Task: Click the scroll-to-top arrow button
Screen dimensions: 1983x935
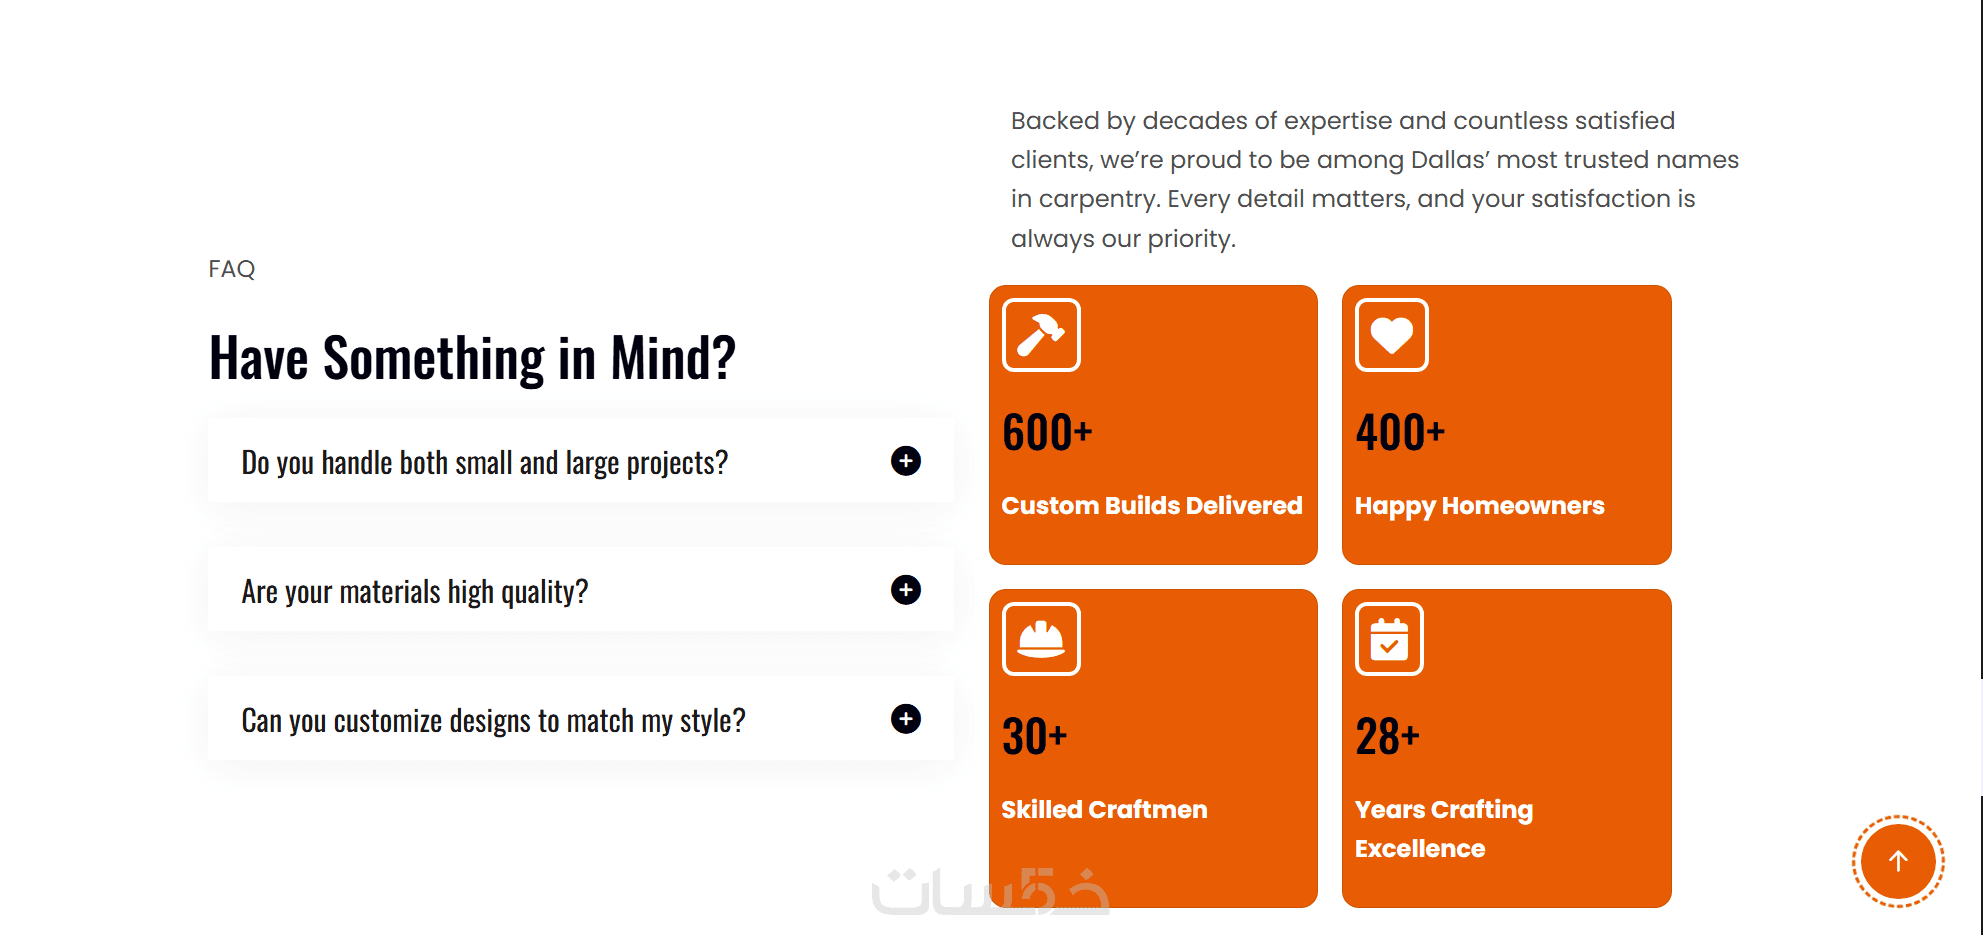Action: coord(1897,861)
